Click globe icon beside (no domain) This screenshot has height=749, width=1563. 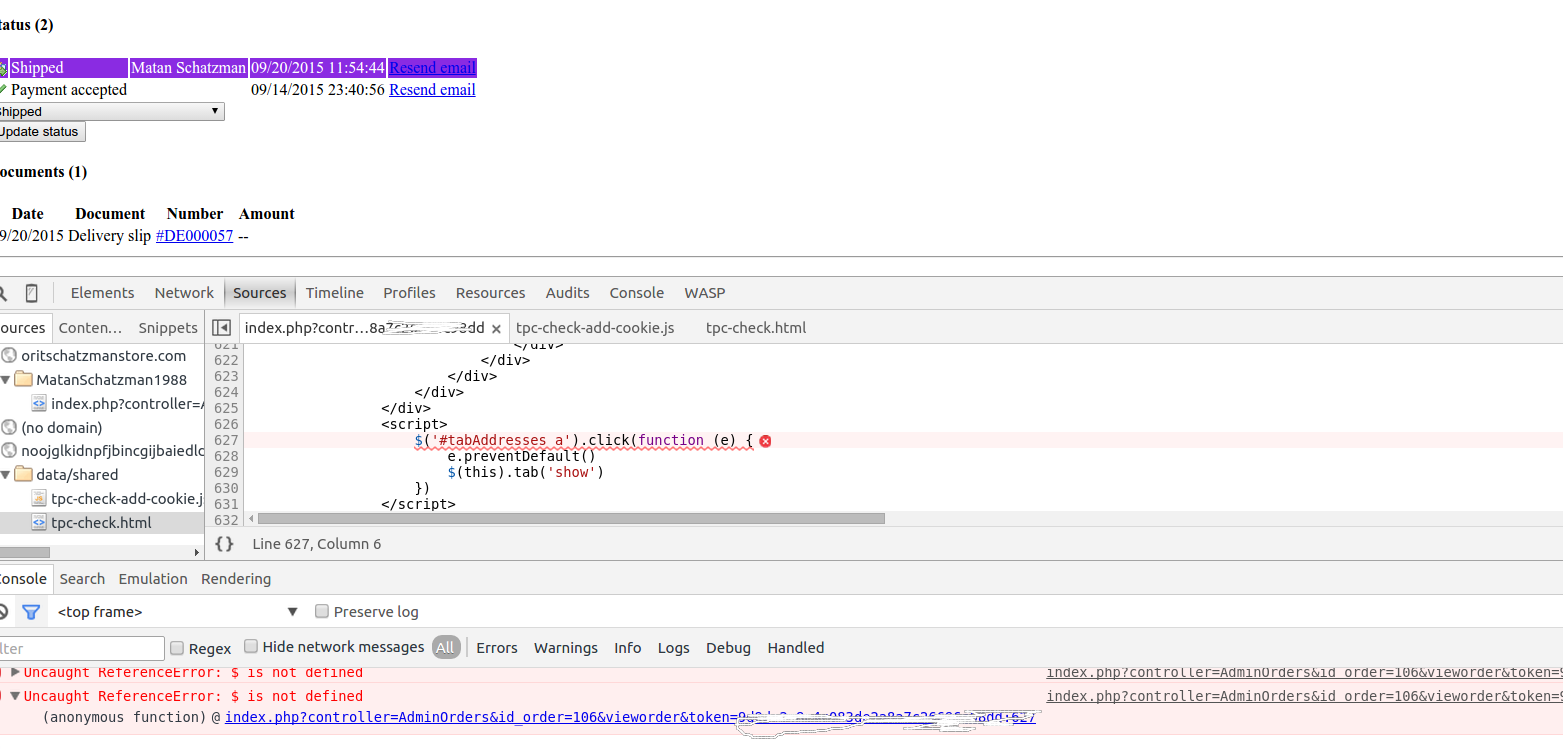tap(10, 427)
